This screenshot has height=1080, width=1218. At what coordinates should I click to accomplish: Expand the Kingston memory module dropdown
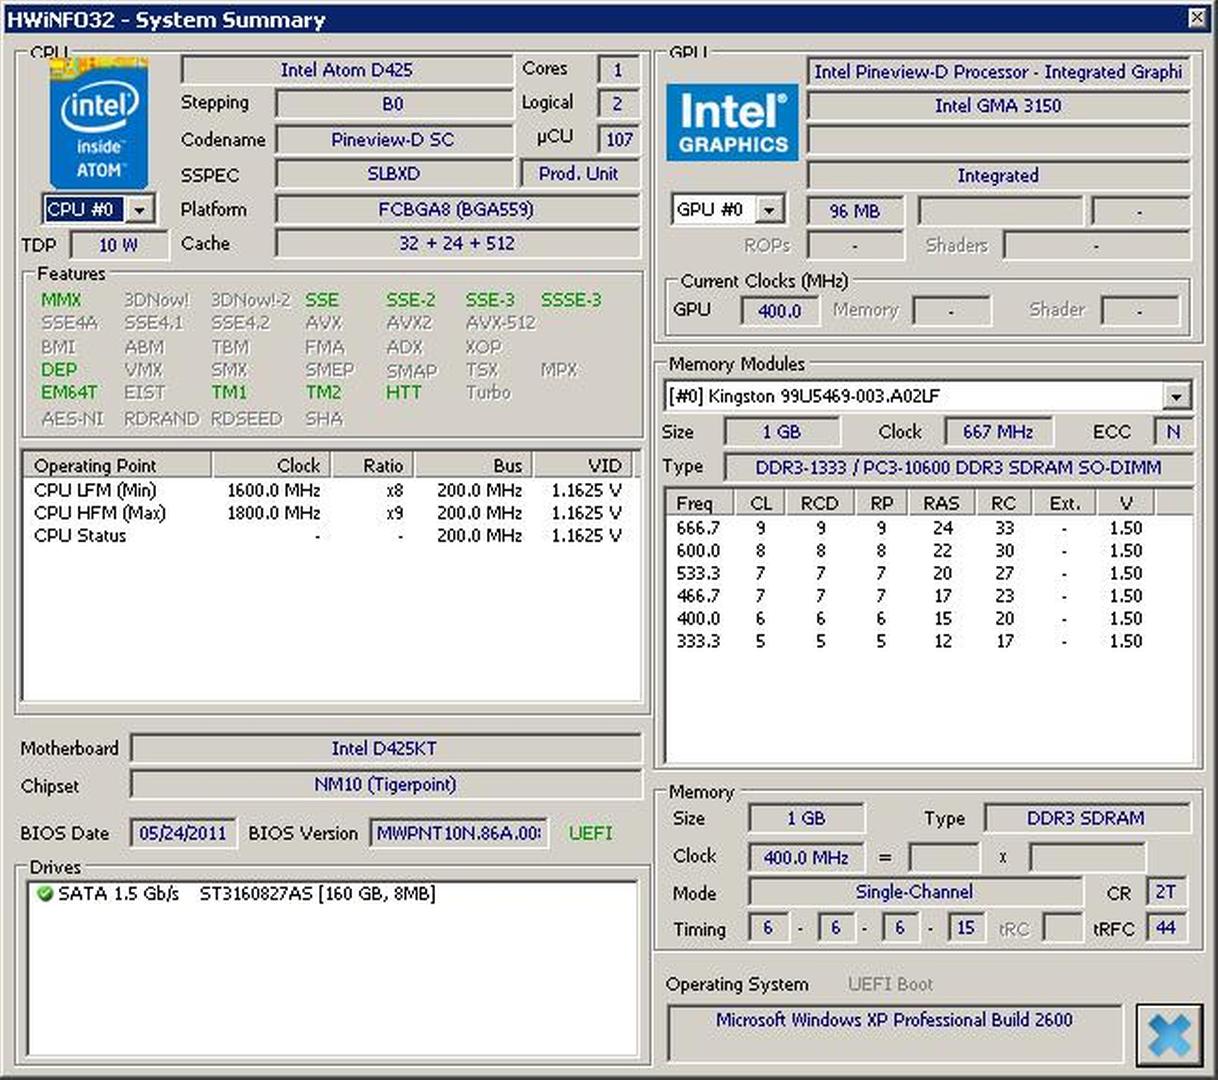coord(1177,397)
